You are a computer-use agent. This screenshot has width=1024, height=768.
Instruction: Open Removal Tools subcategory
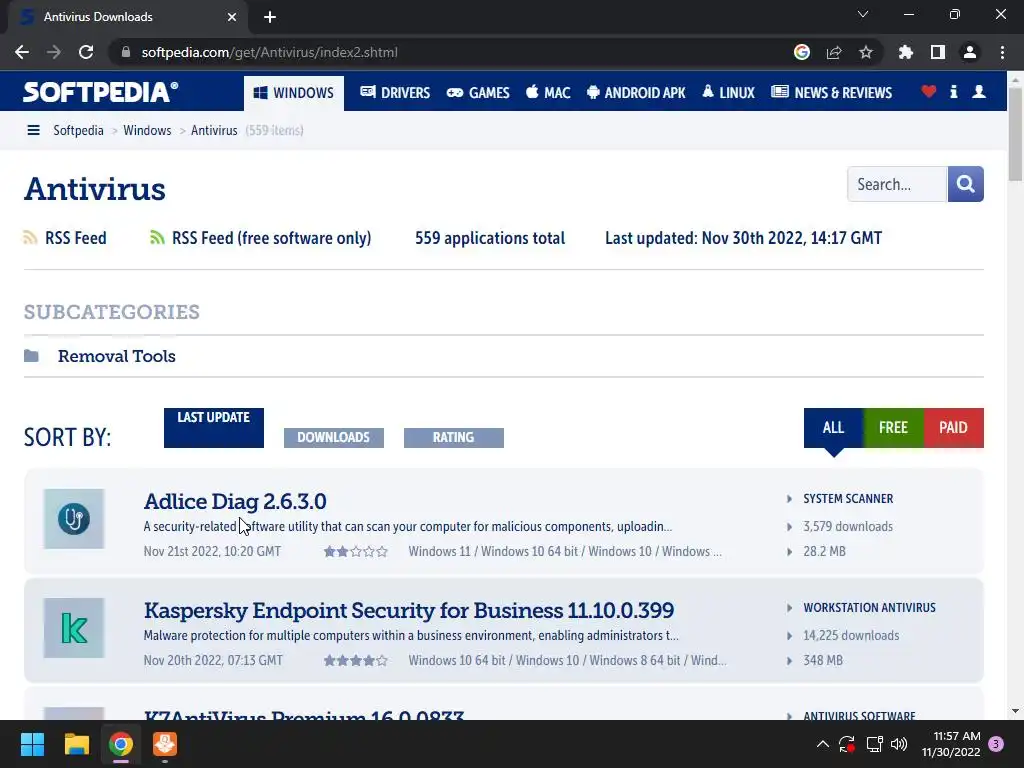pyautogui.click(x=117, y=357)
